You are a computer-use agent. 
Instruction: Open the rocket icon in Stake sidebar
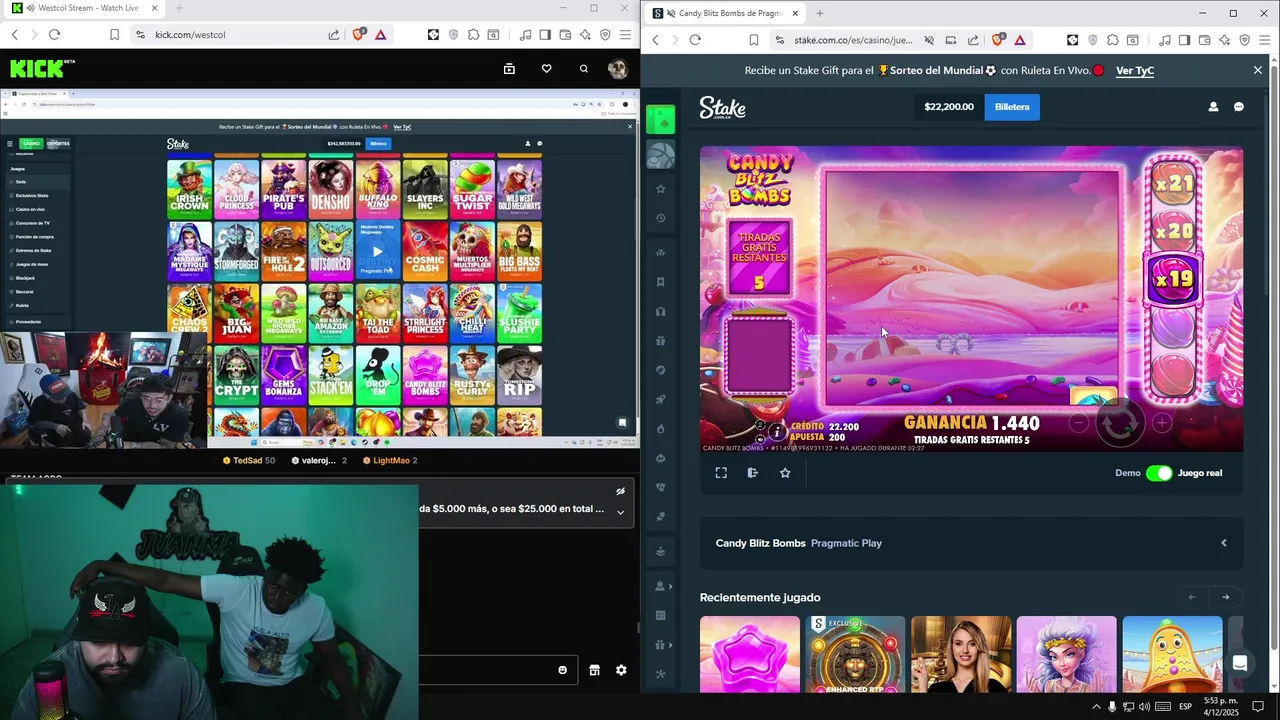pyautogui.click(x=660, y=400)
